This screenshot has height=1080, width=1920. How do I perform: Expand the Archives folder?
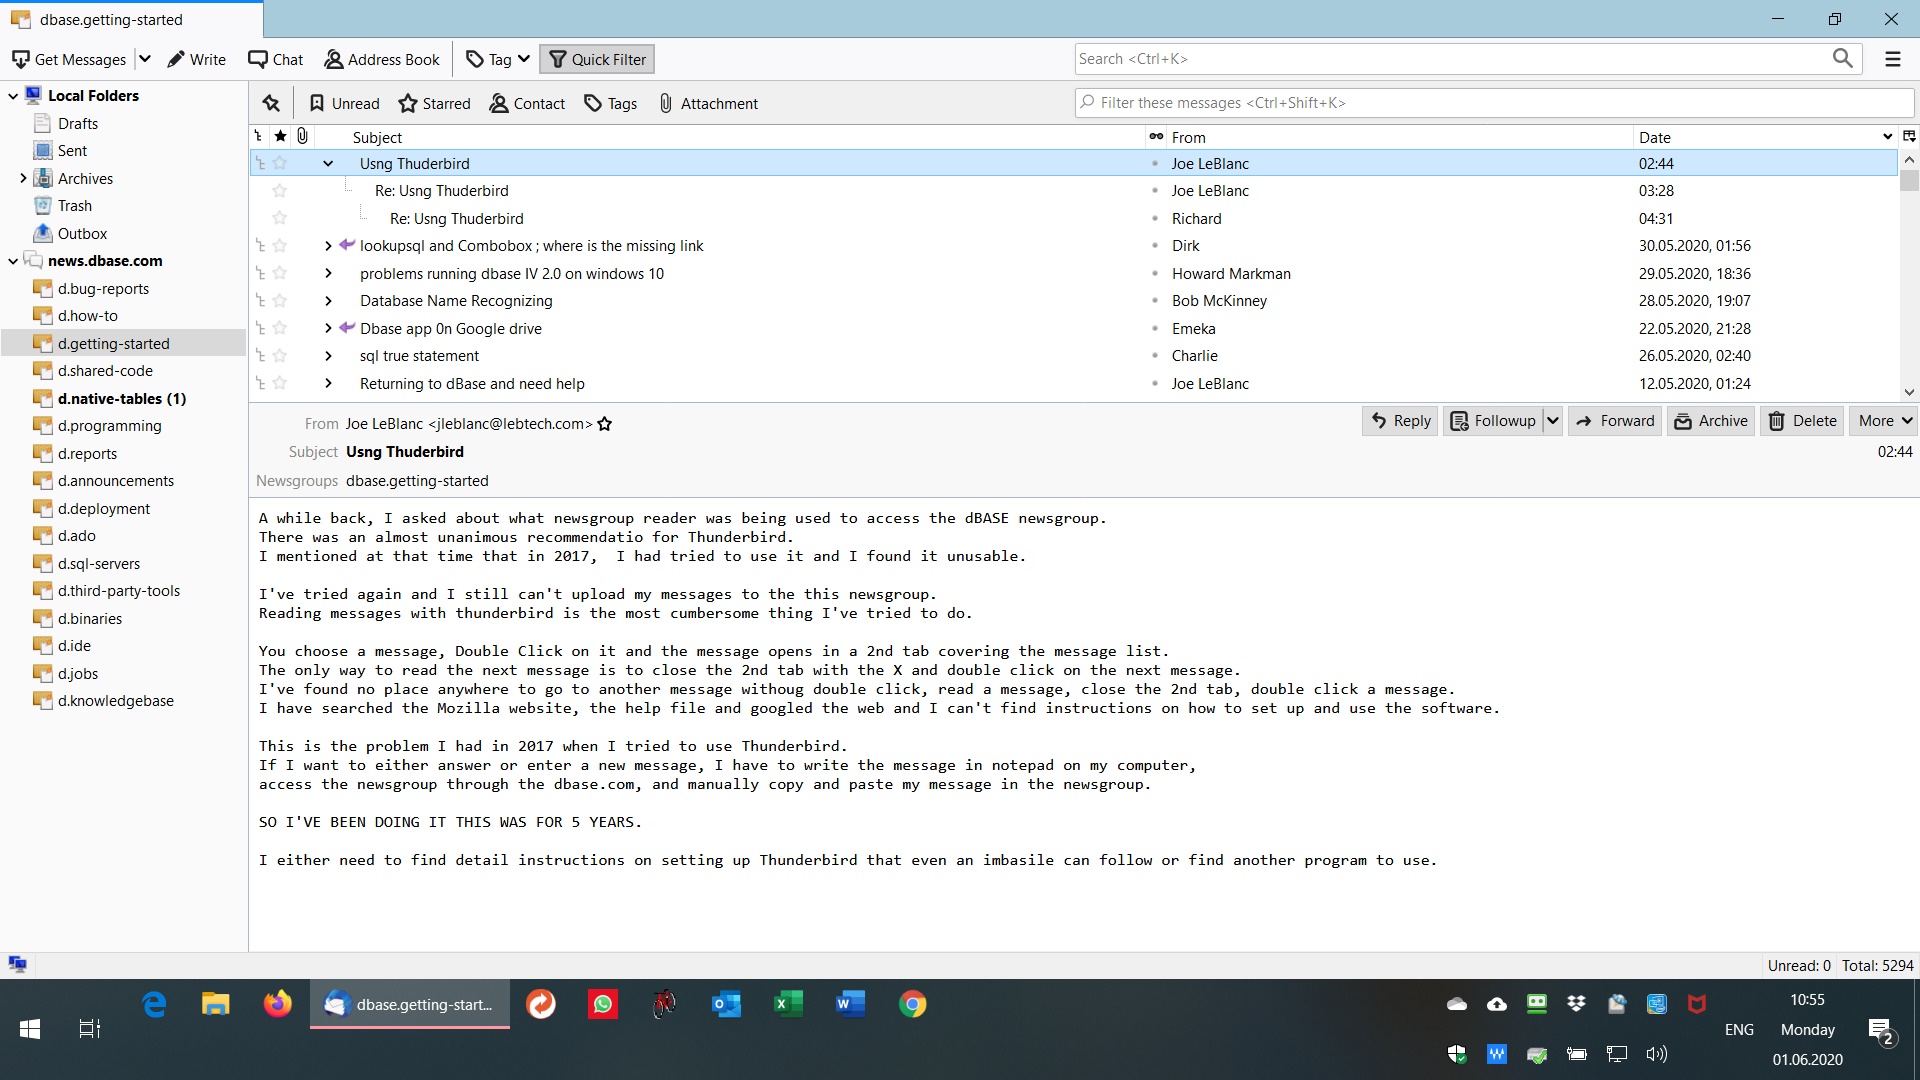(23, 178)
